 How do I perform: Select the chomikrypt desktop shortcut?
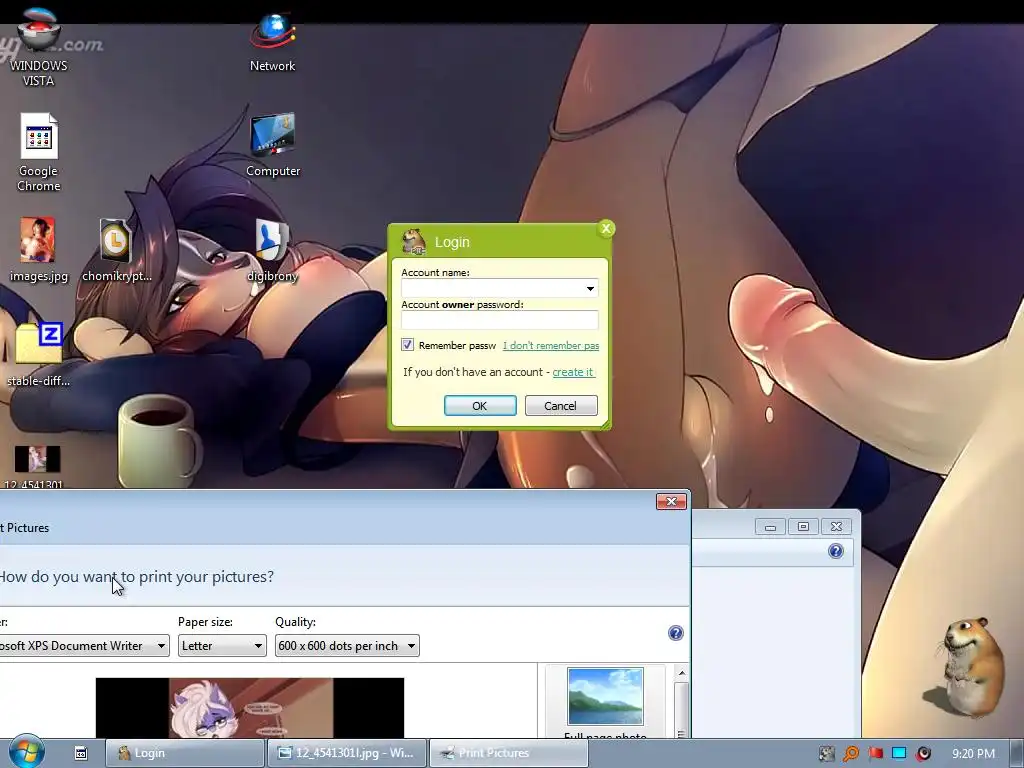click(x=116, y=249)
